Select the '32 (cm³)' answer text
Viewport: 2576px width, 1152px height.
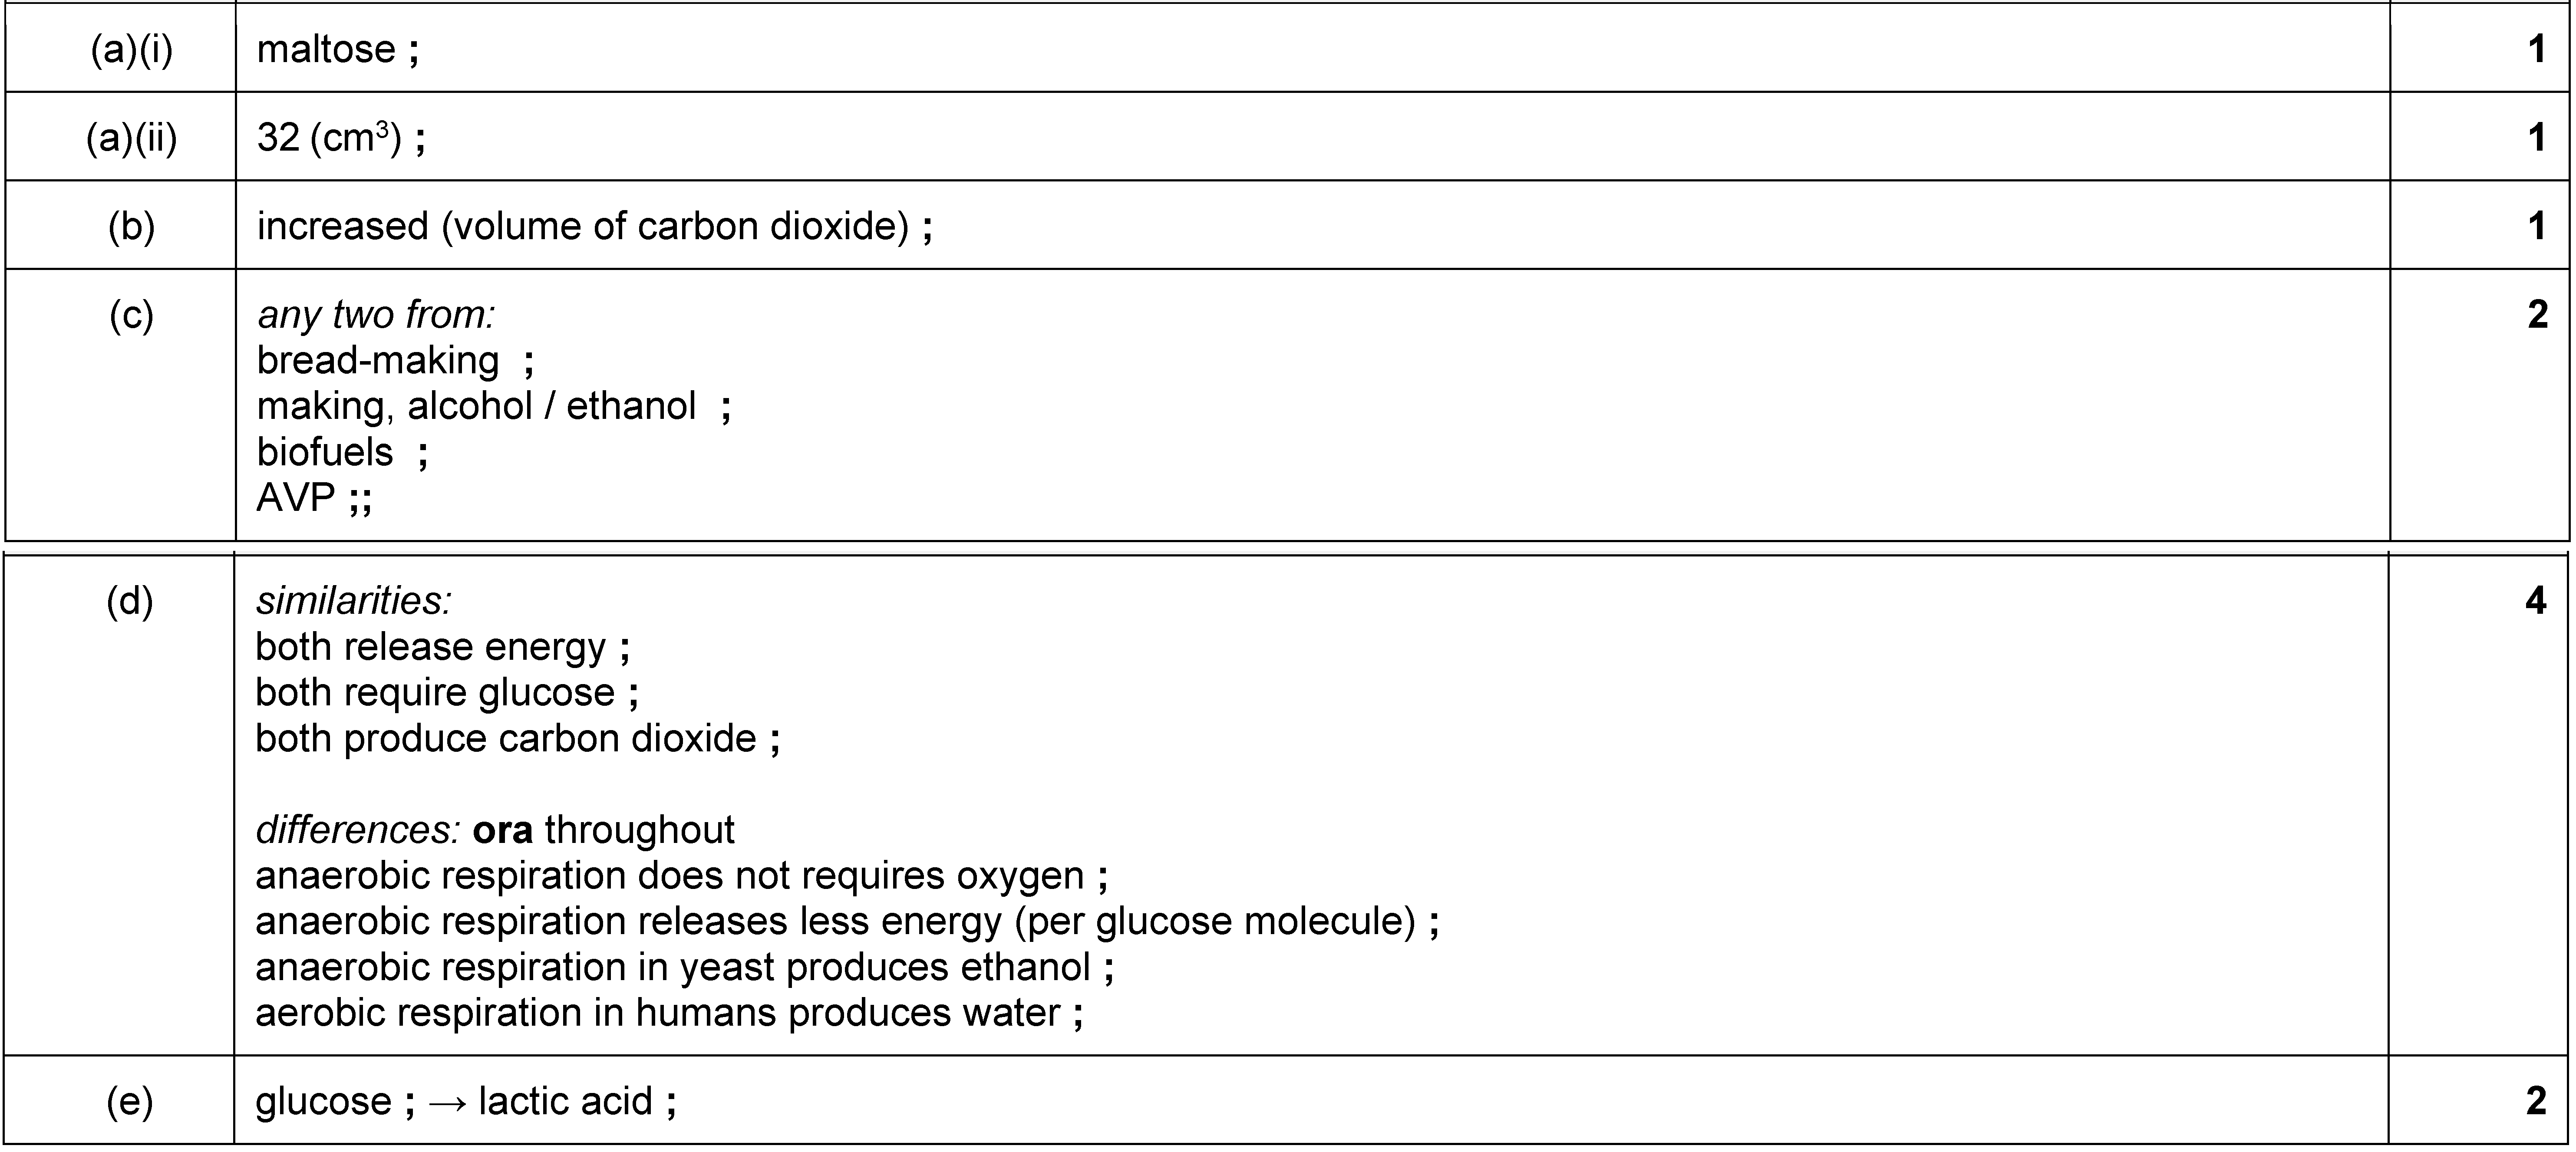coord(329,138)
